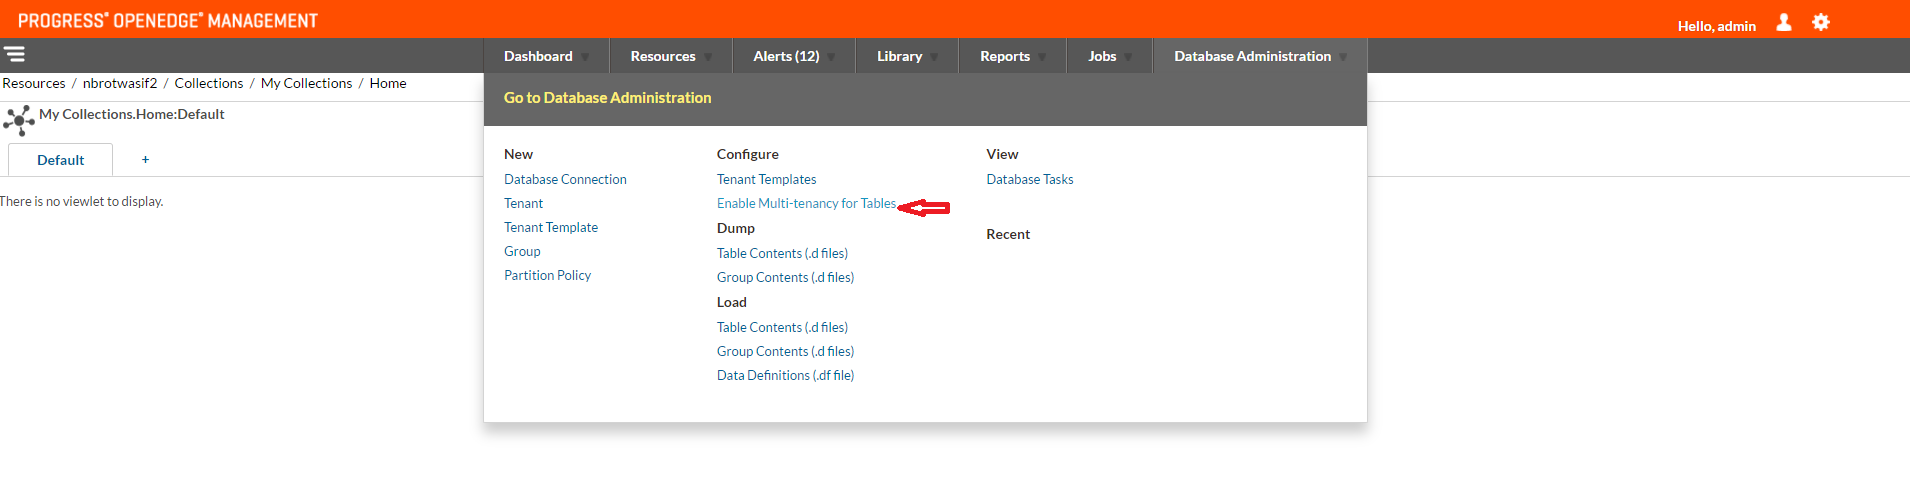Click the user profile icon

click(x=1784, y=22)
